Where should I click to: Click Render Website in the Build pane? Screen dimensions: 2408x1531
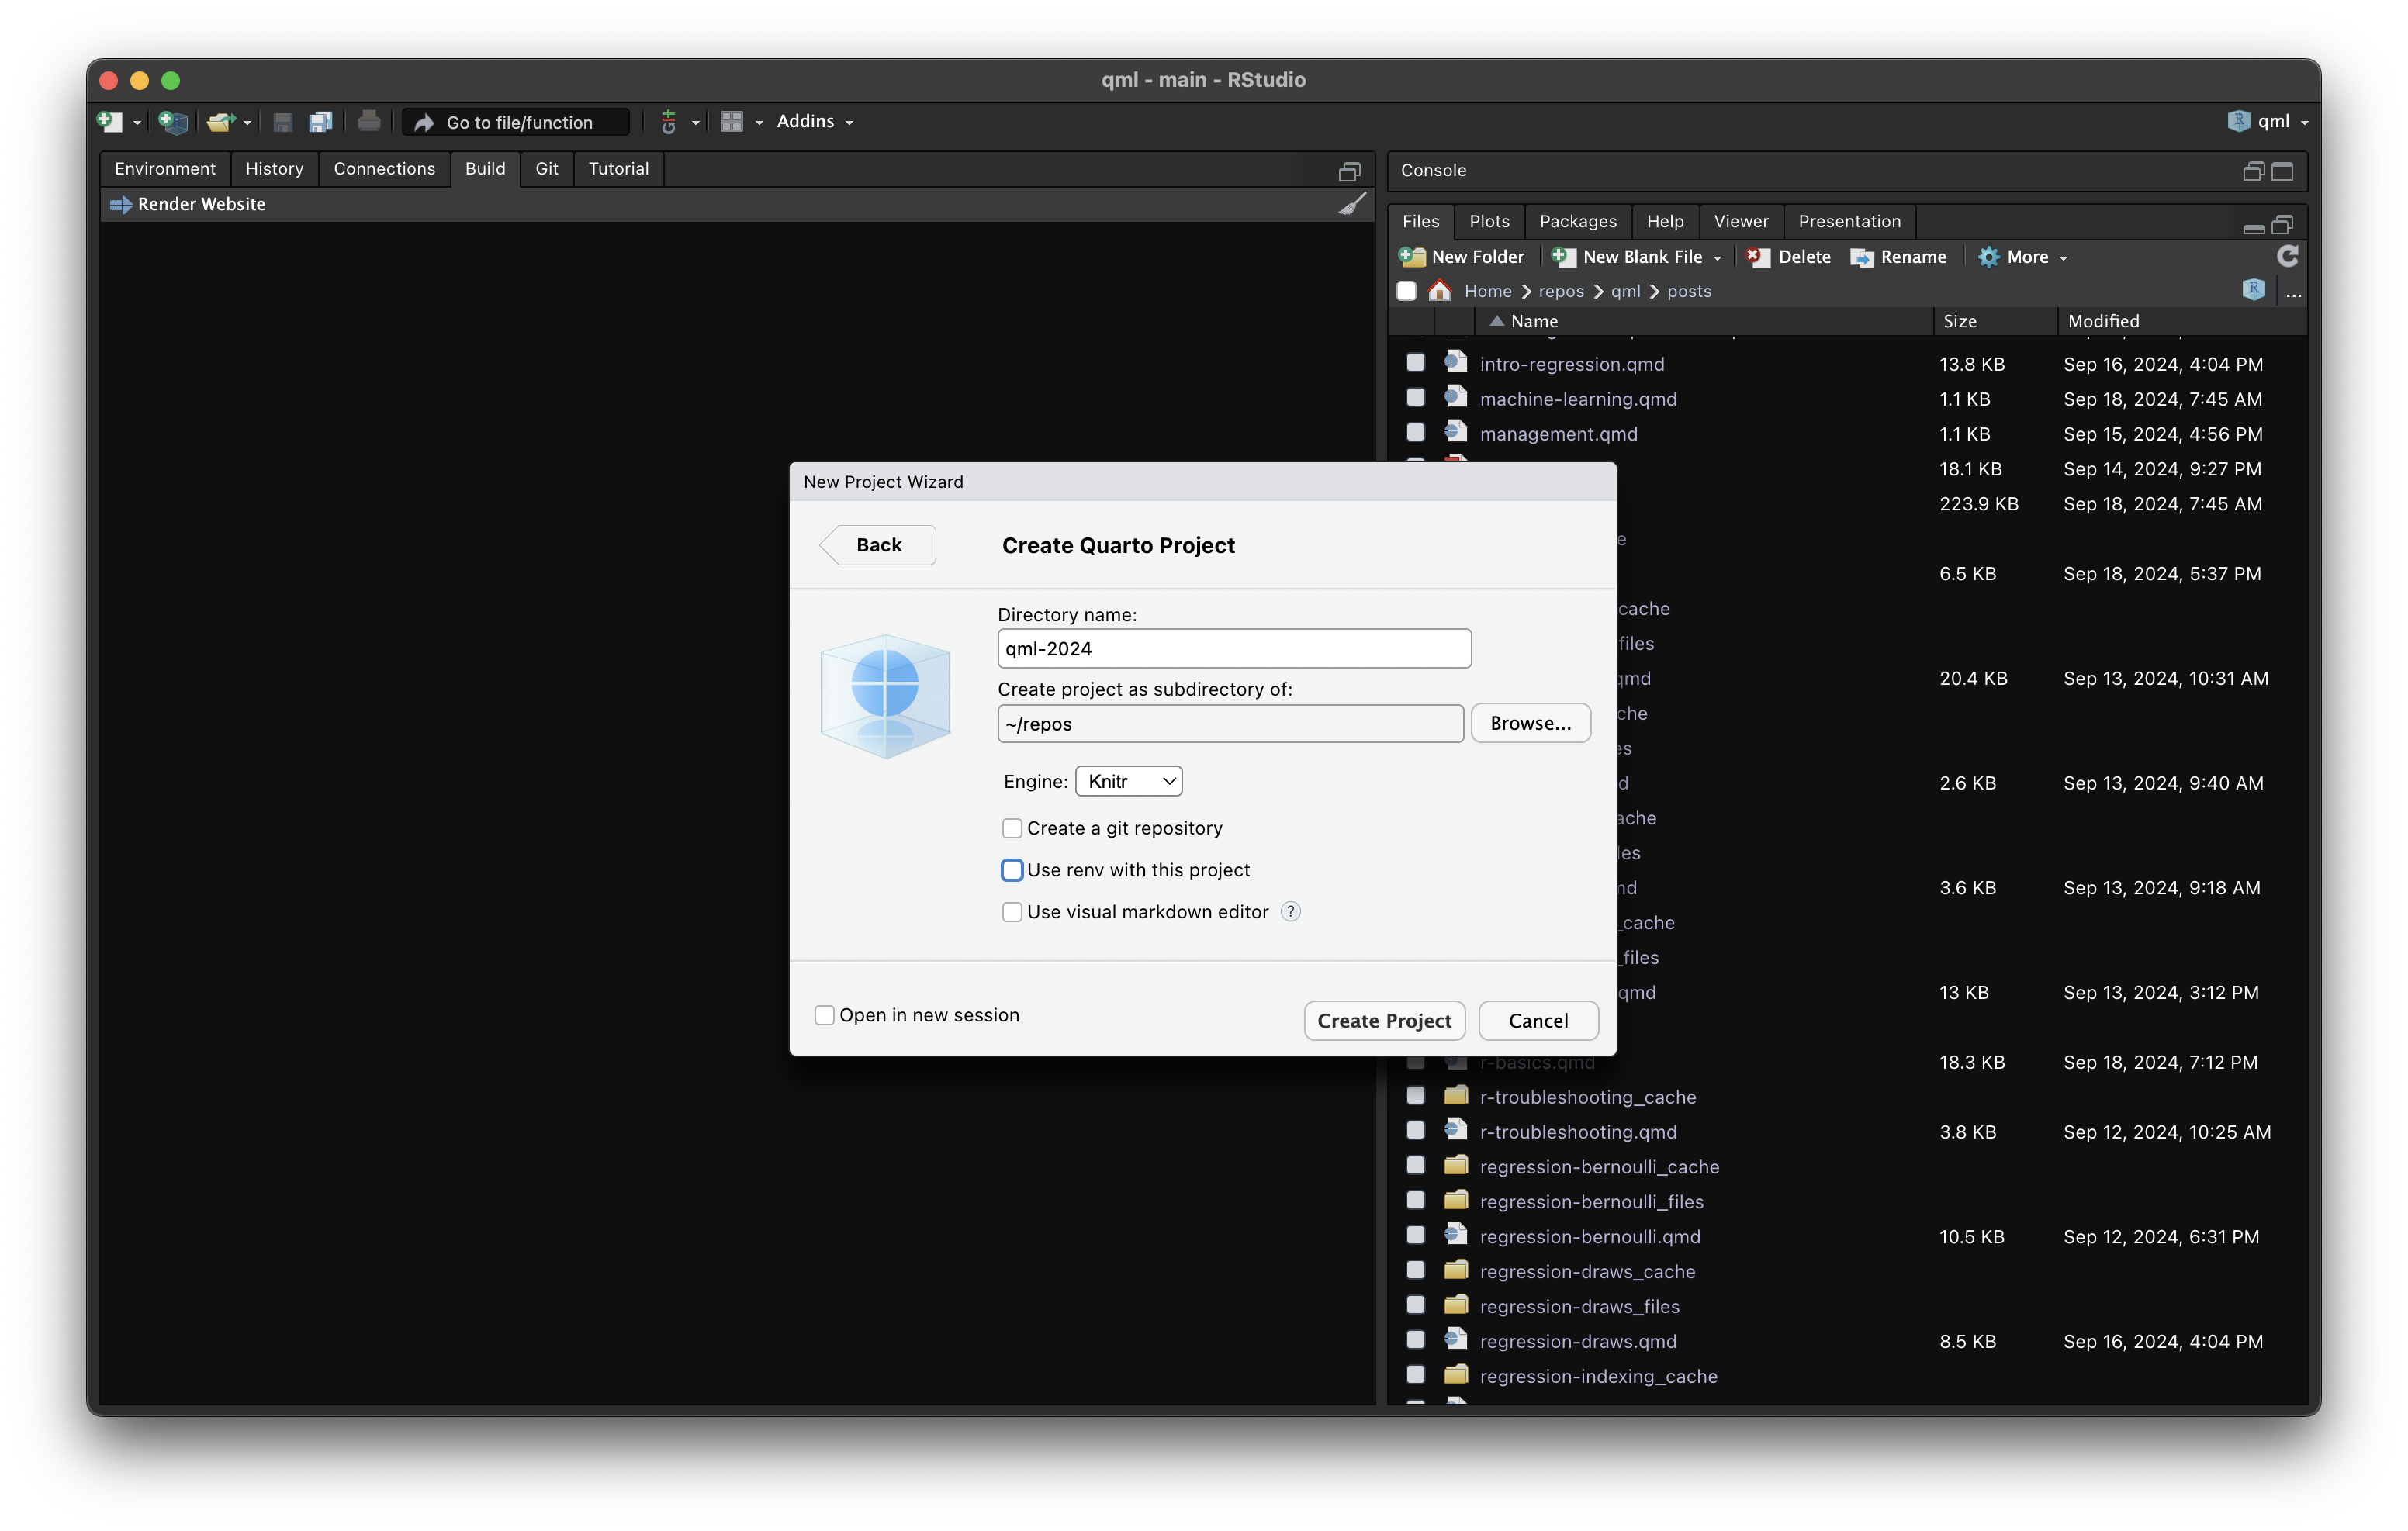[x=188, y=204]
